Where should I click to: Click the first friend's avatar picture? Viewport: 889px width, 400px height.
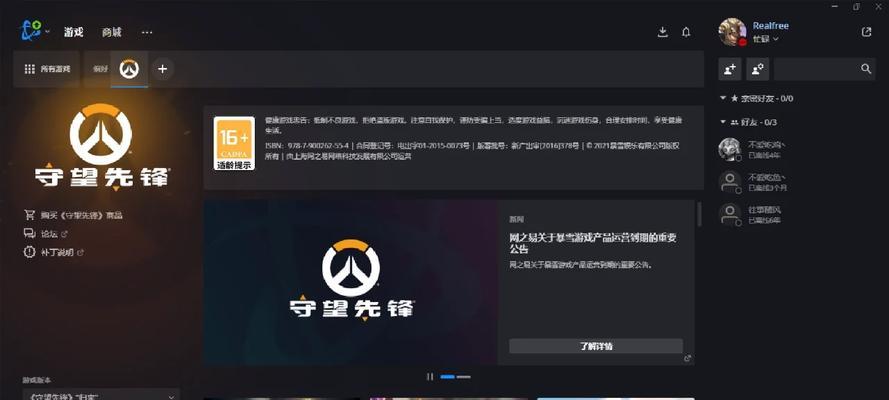(x=730, y=150)
